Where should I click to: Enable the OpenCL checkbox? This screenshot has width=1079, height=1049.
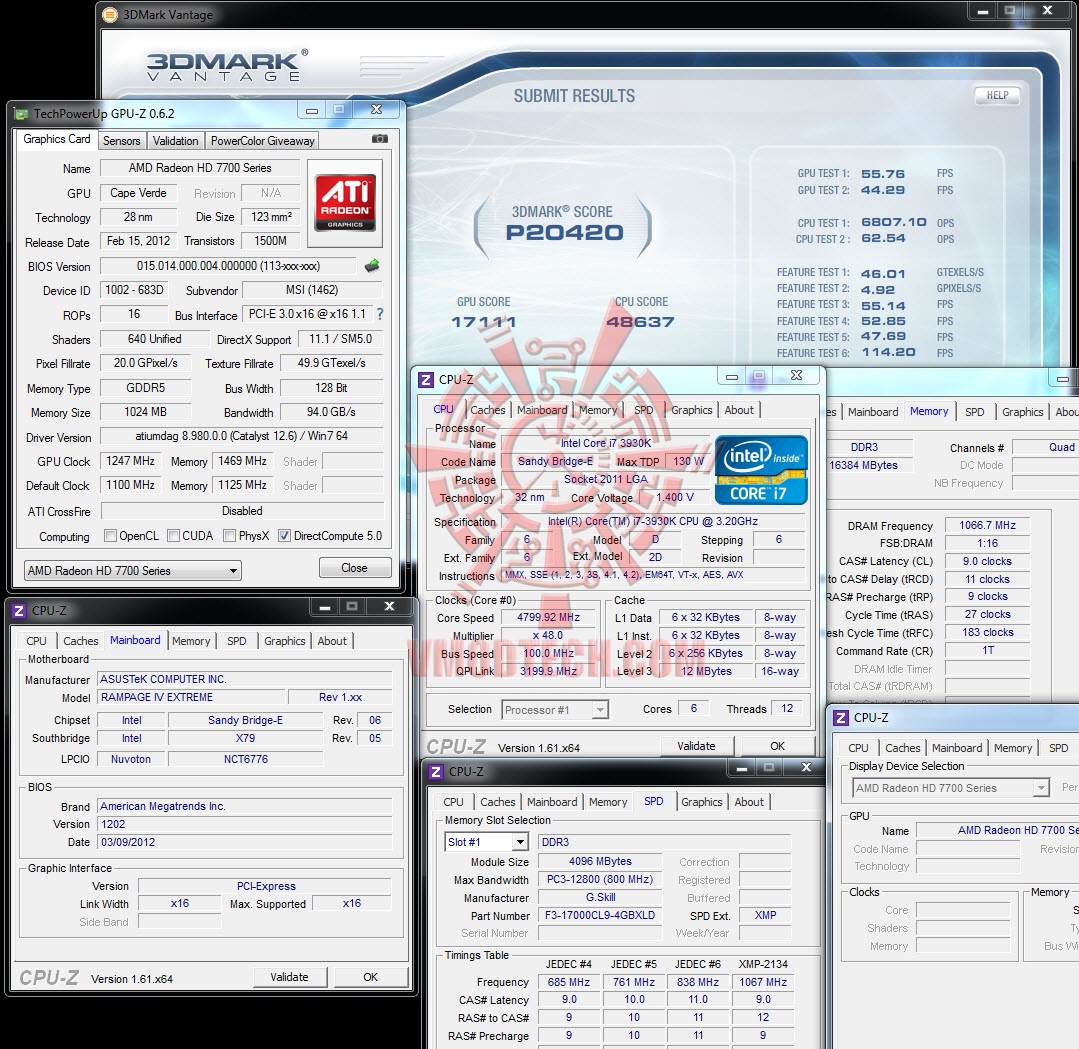tap(110, 536)
